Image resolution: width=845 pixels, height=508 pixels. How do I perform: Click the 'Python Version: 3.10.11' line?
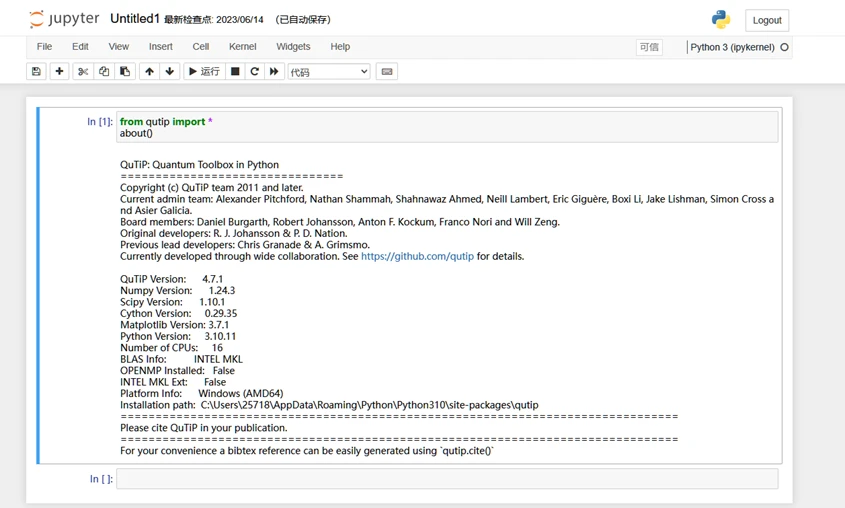tap(178, 336)
